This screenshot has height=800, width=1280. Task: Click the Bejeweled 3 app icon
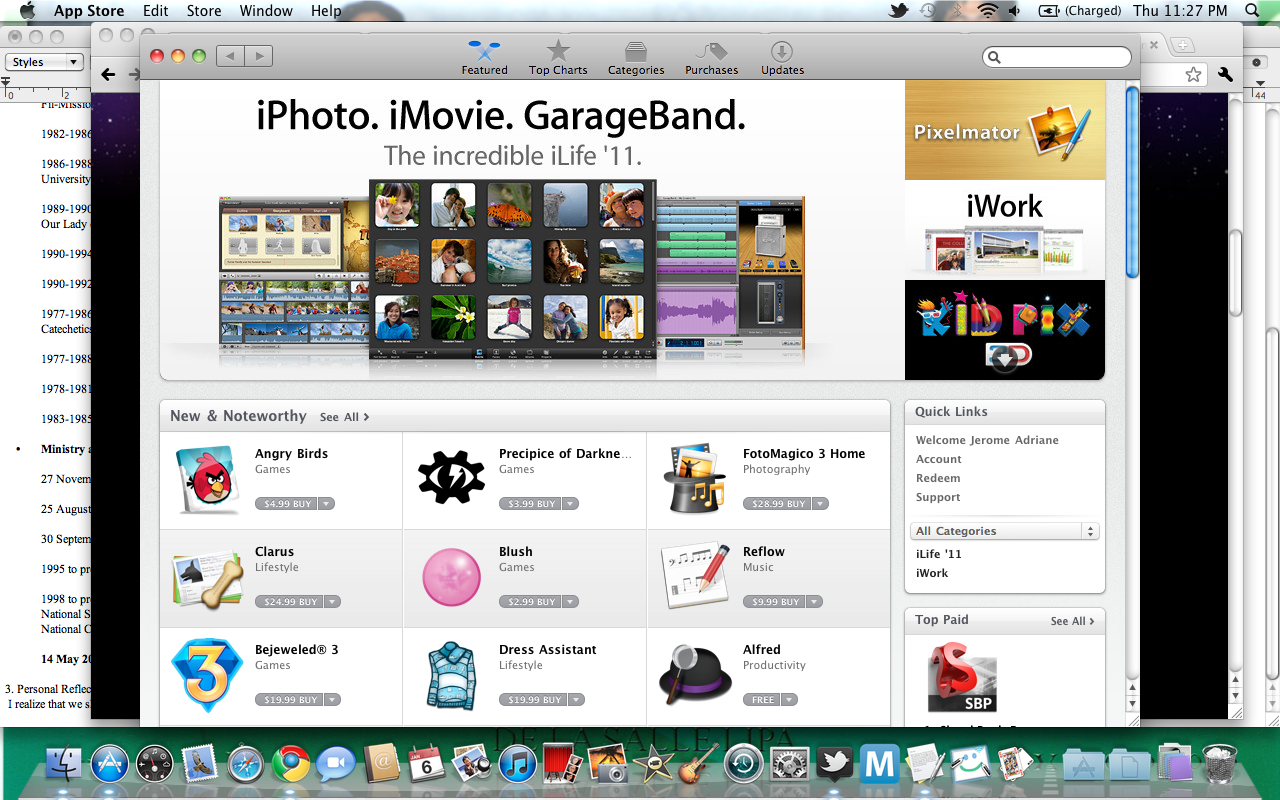(x=208, y=675)
